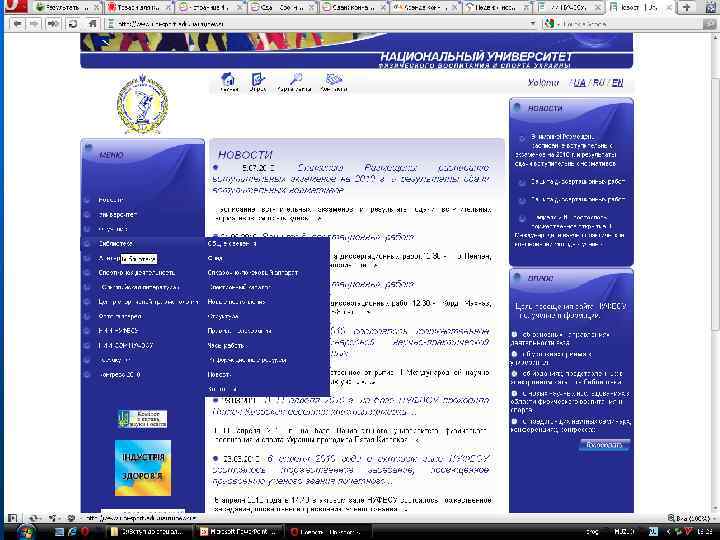The image size is (720, 540).
Task: Switch site language to UA
Action: point(579,83)
